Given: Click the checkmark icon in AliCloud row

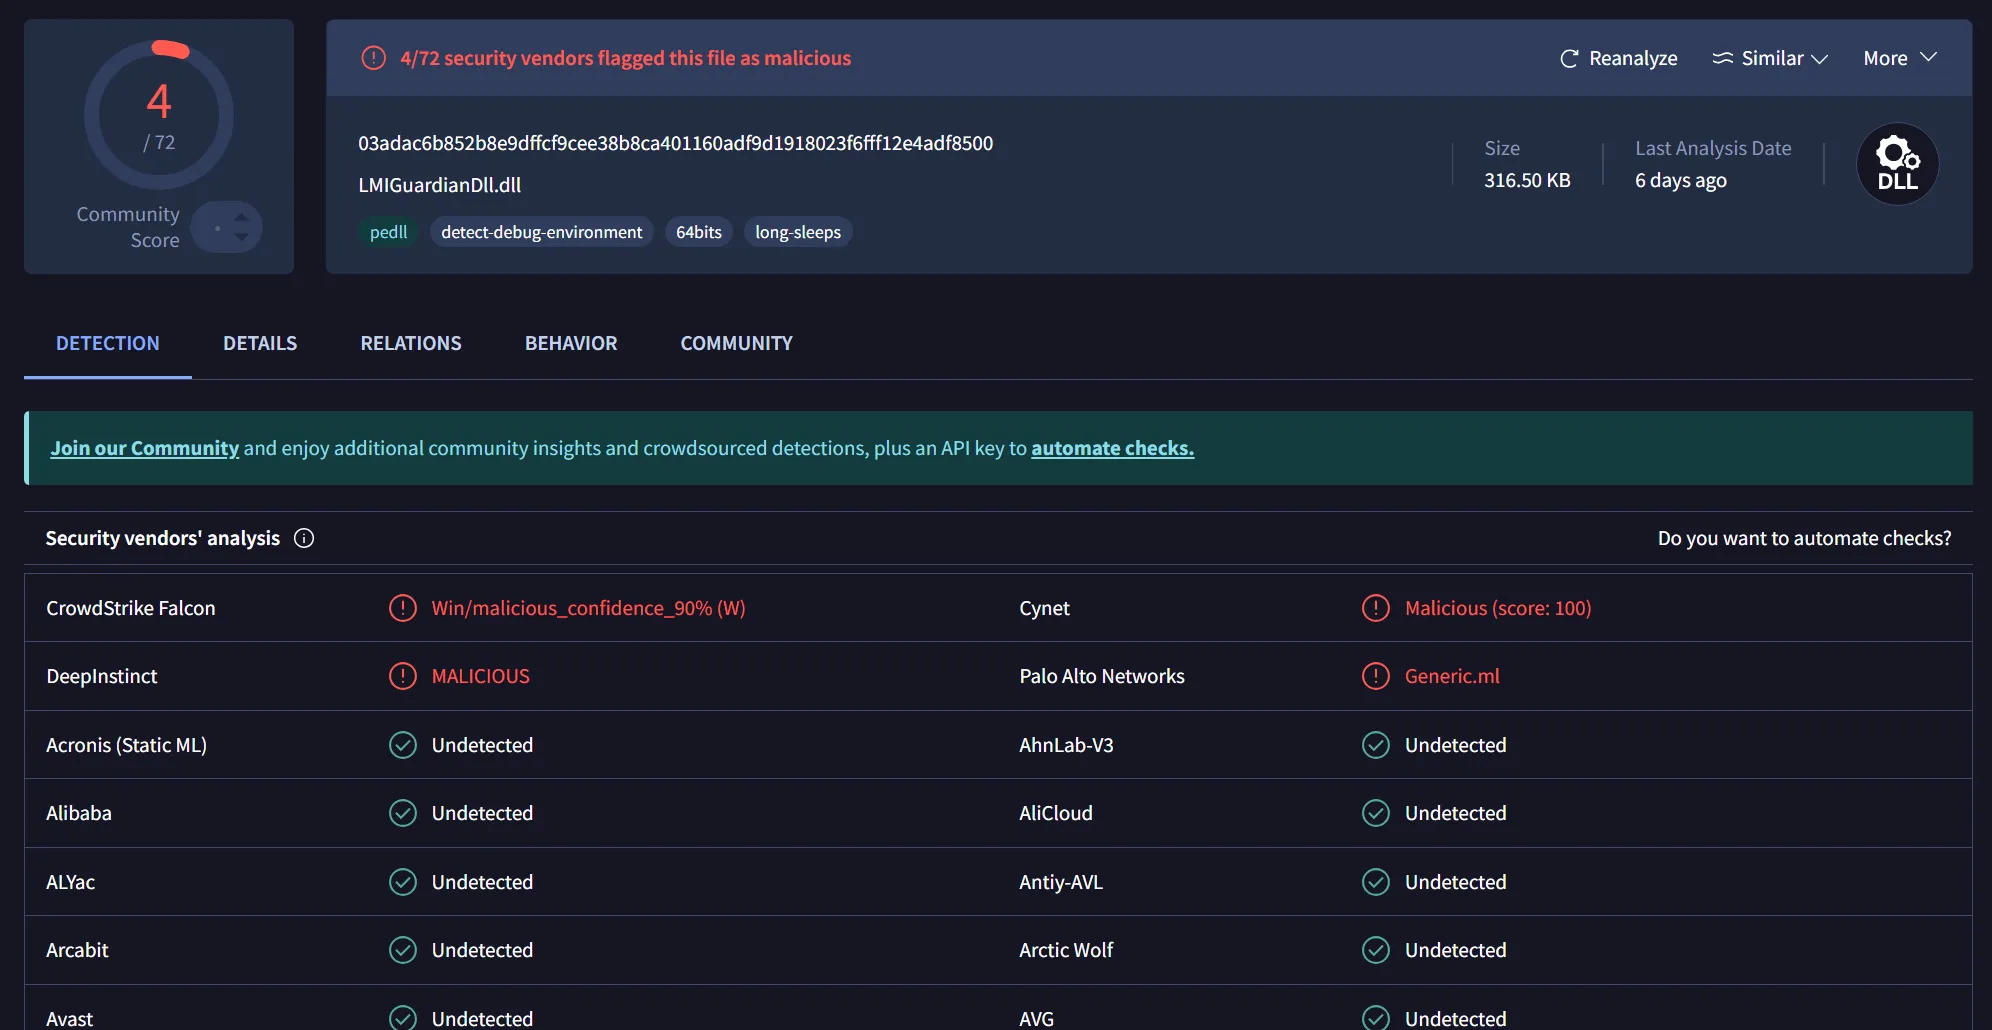Looking at the screenshot, I should click(x=1375, y=813).
